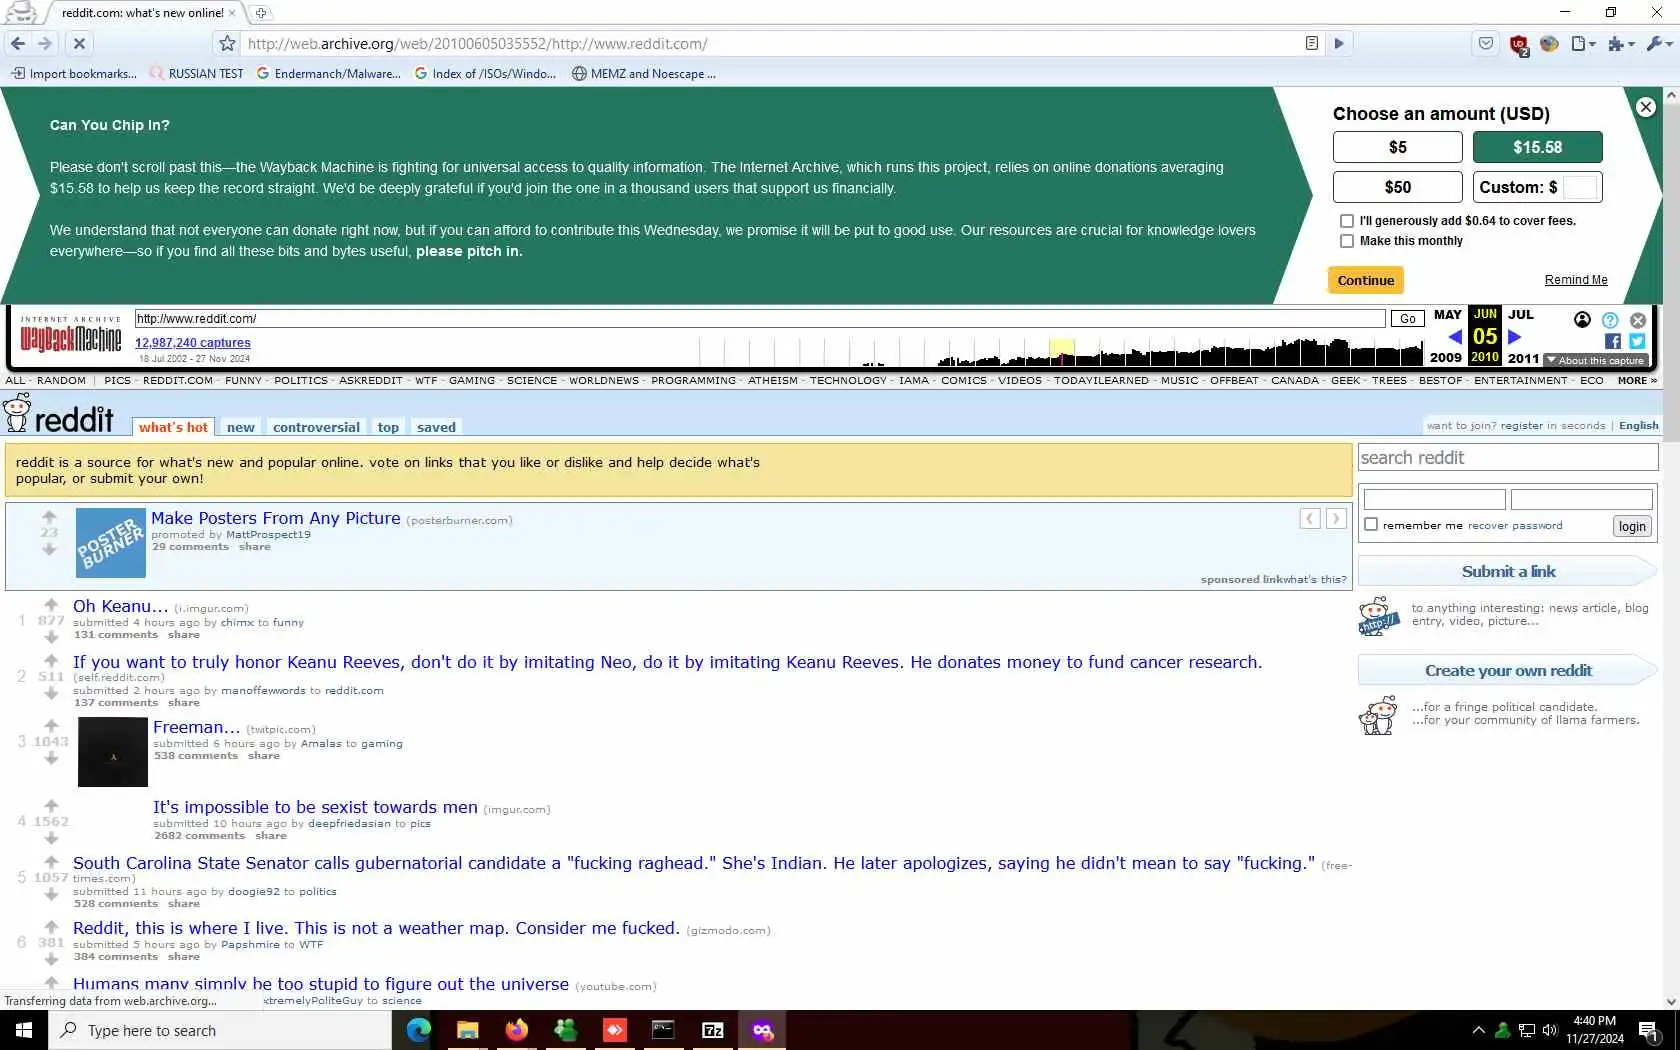
Task: Open the Windows Start menu
Action: point(24,1030)
